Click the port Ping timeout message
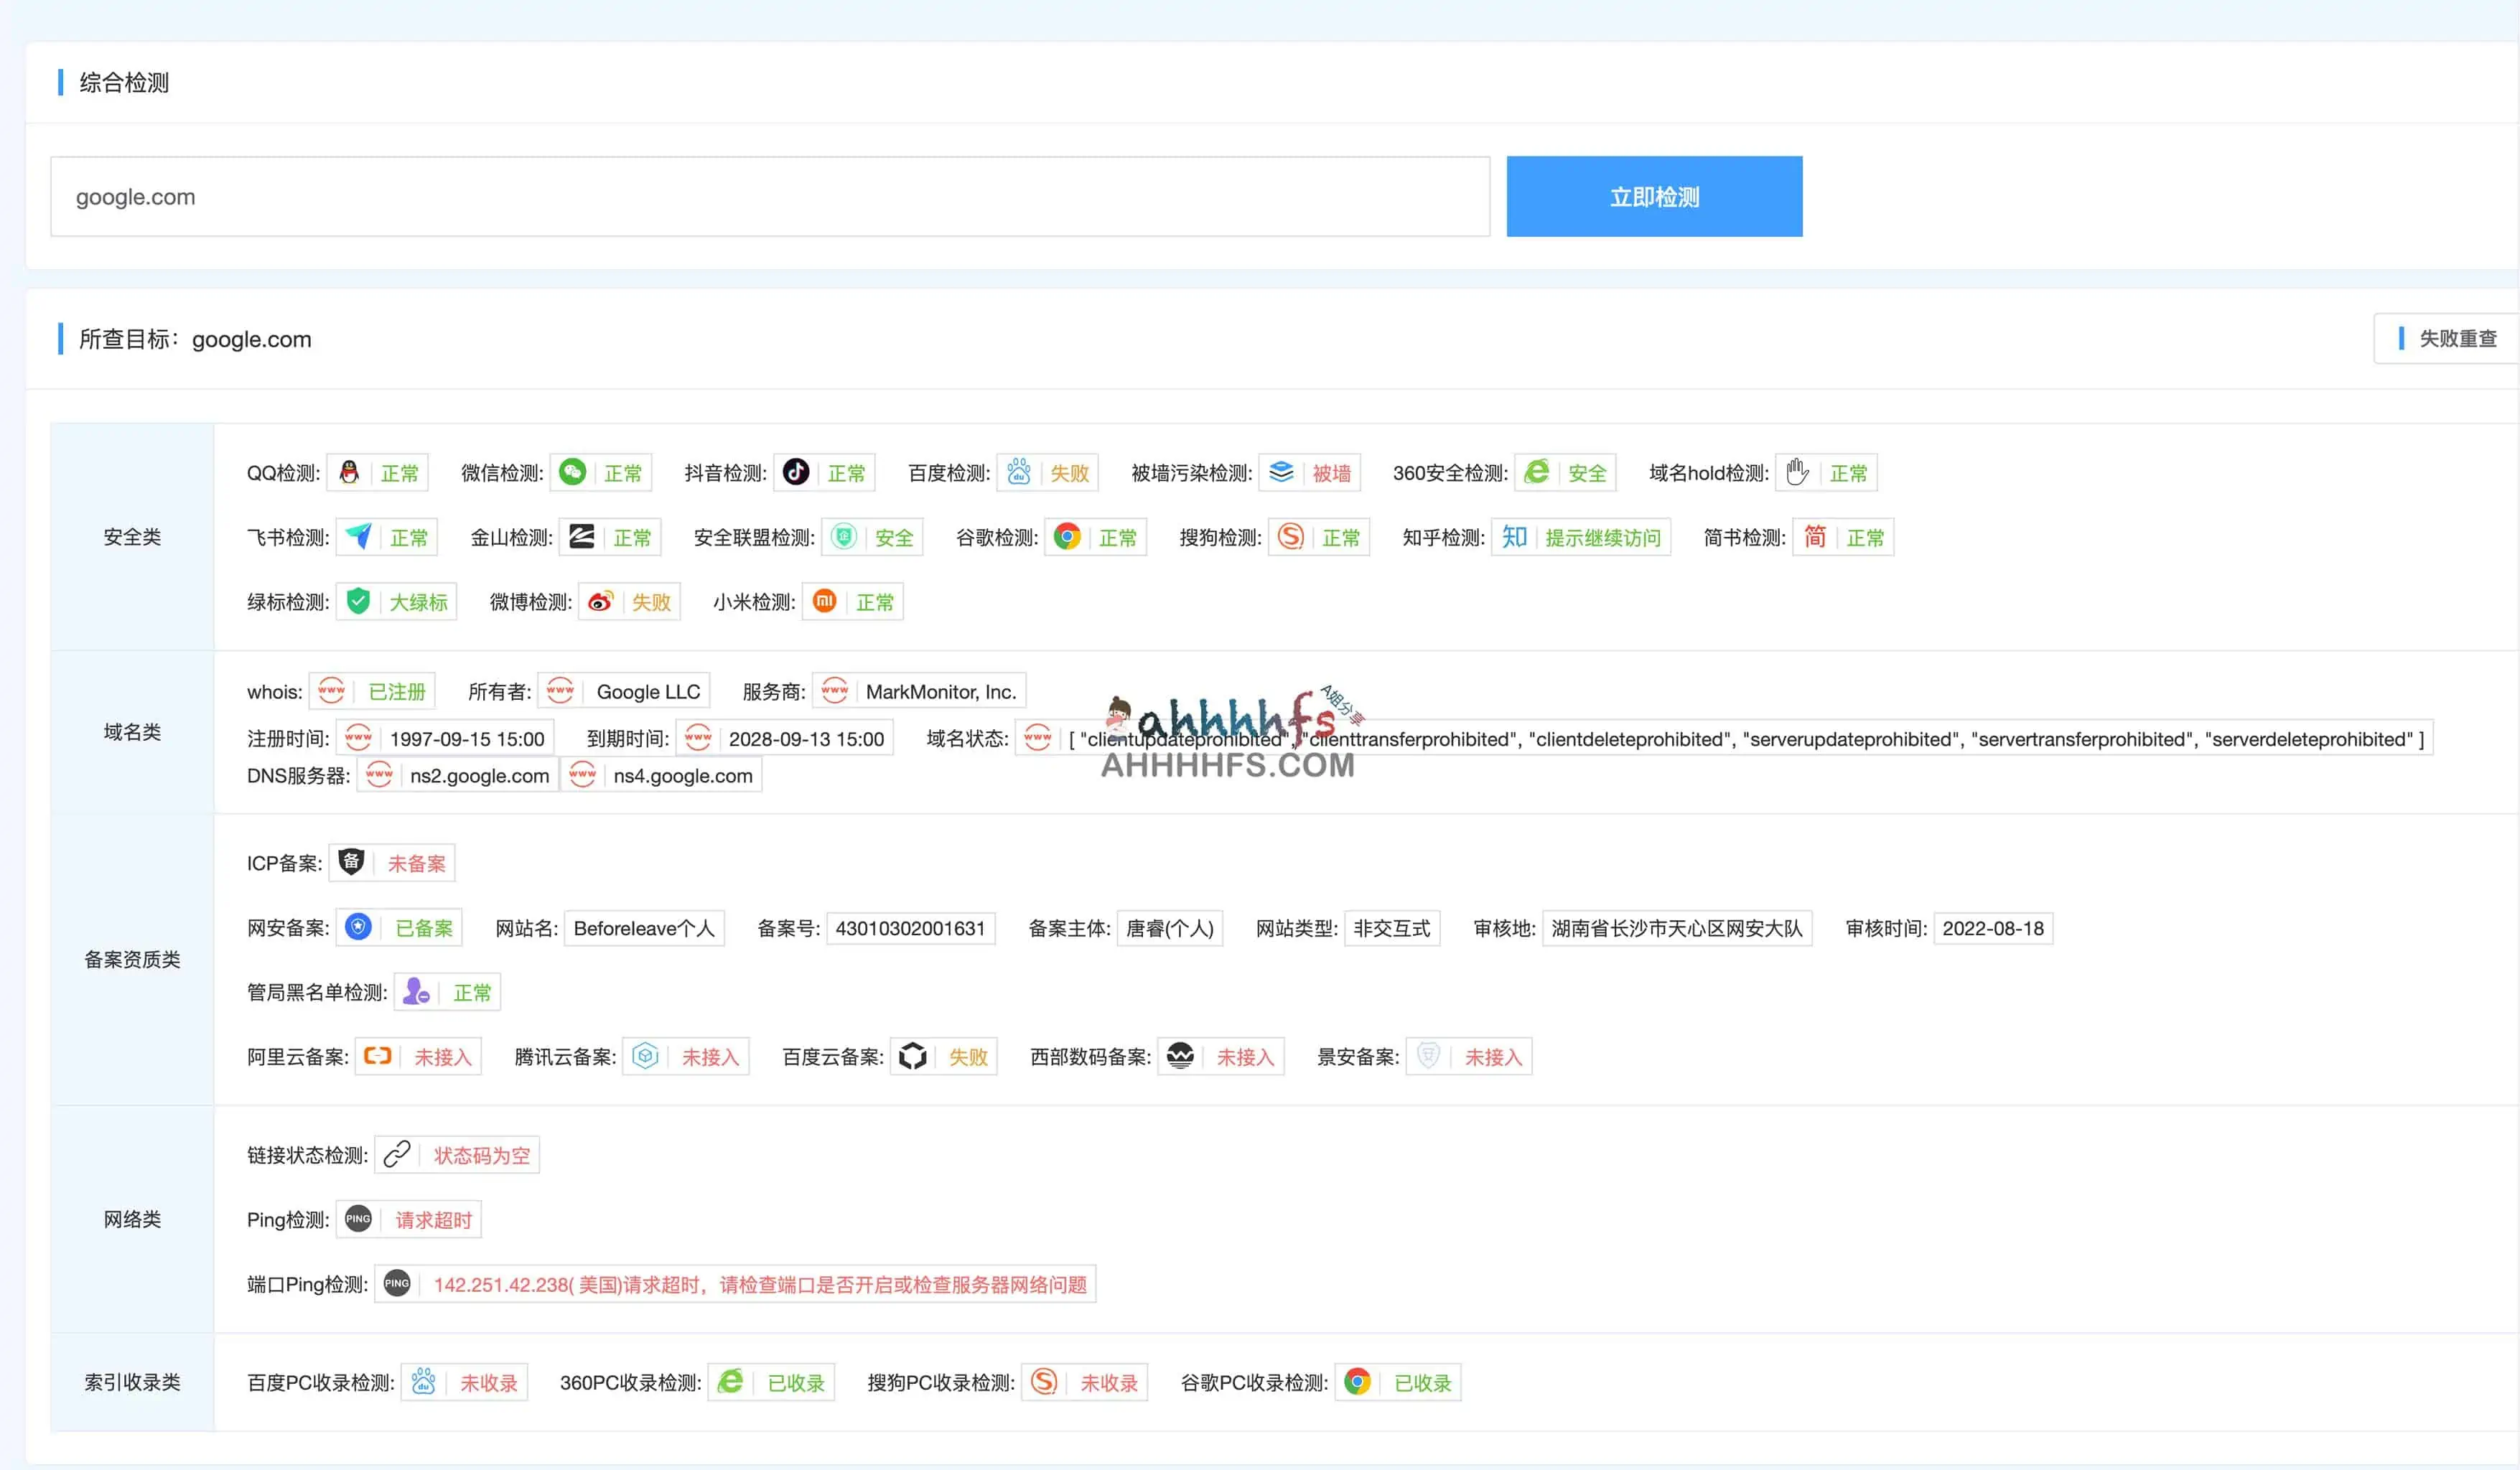 [x=759, y=1284]
